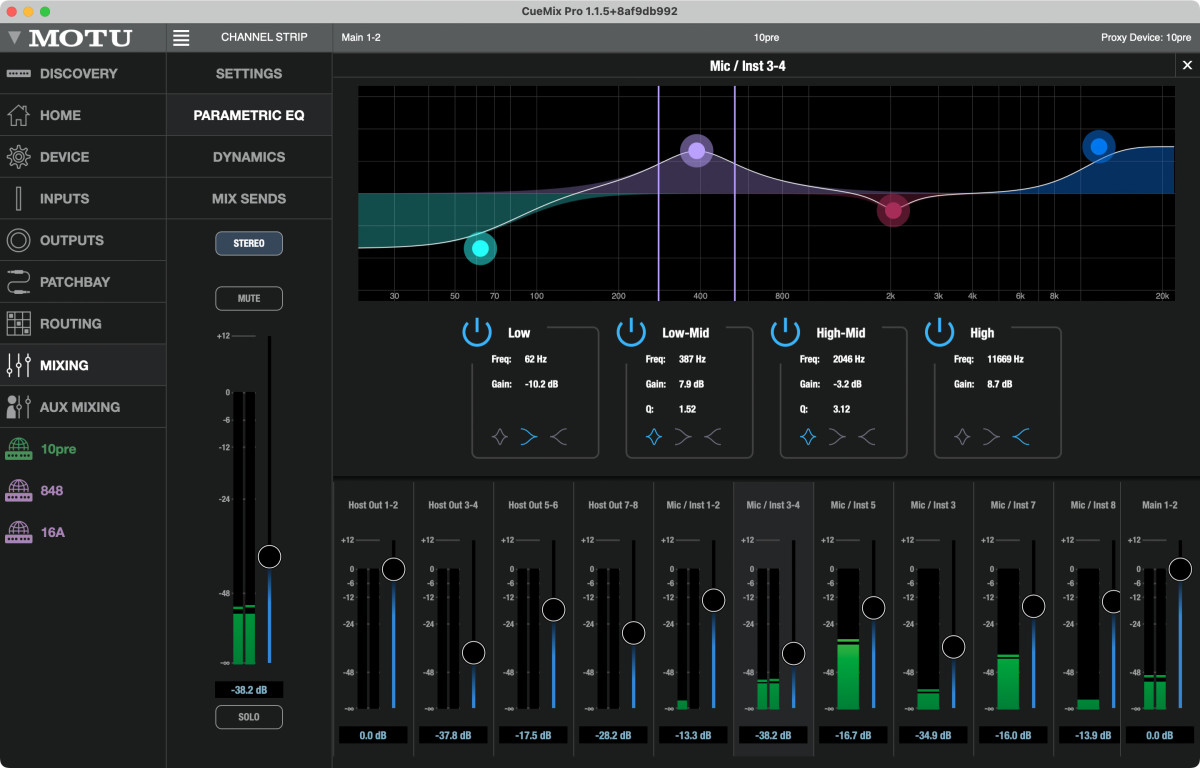Expand the MOTU logo dropdown triangle
The height and width of the screenshot is (768, 1200).
pos(14,38)
